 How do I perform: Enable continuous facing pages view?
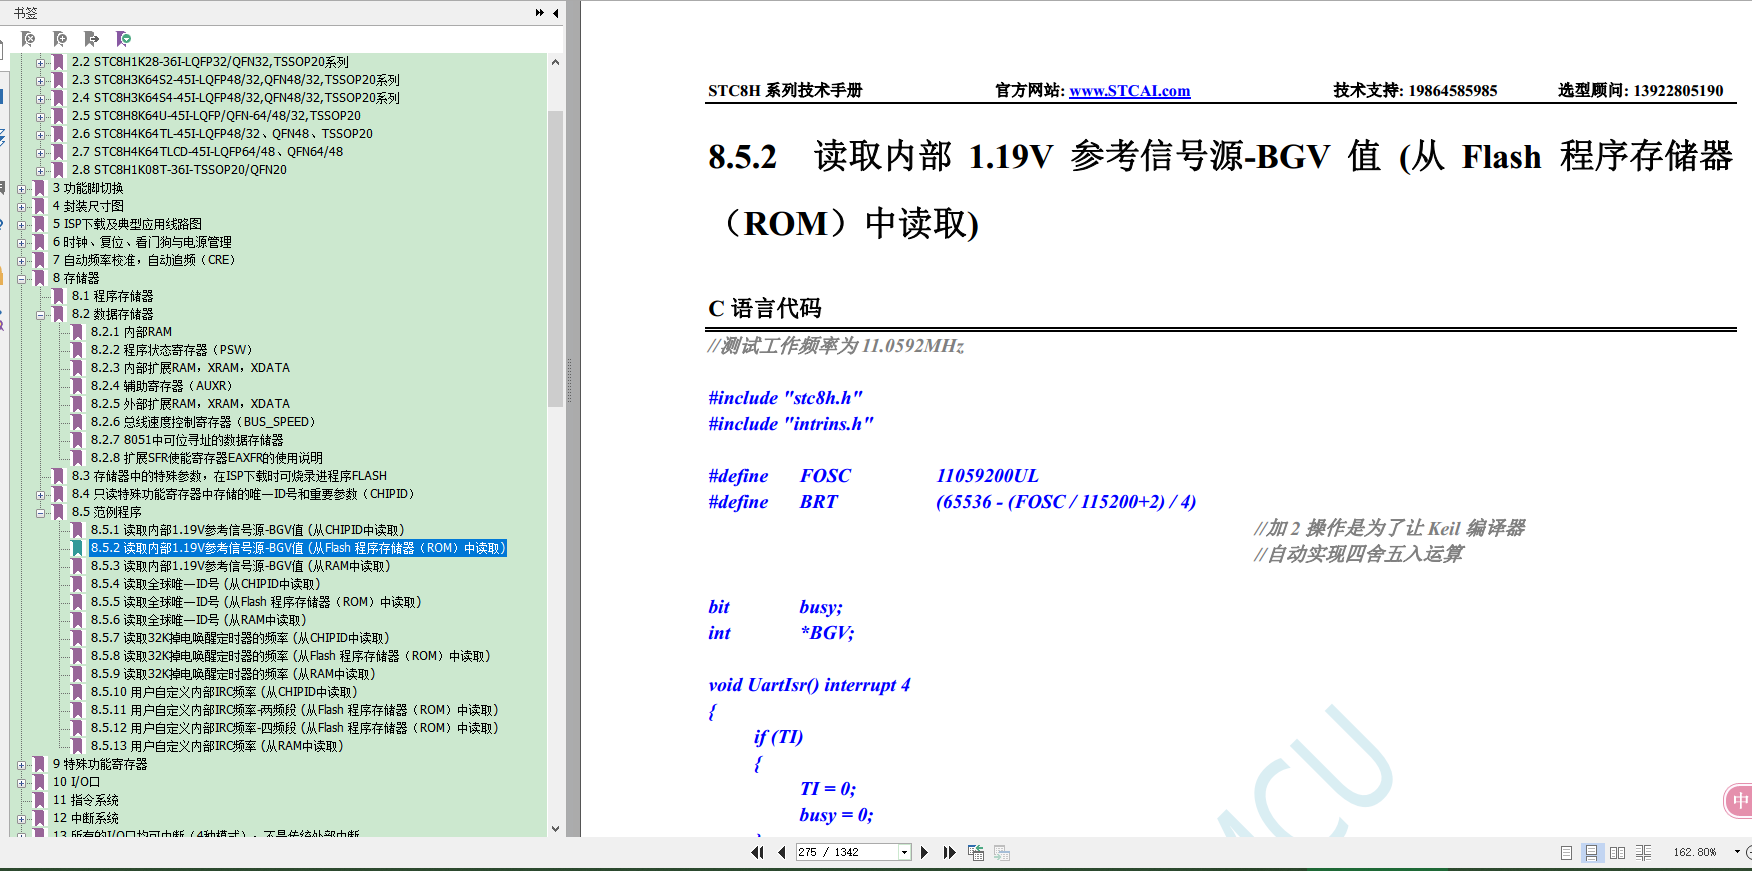[x=1643, y=853]
